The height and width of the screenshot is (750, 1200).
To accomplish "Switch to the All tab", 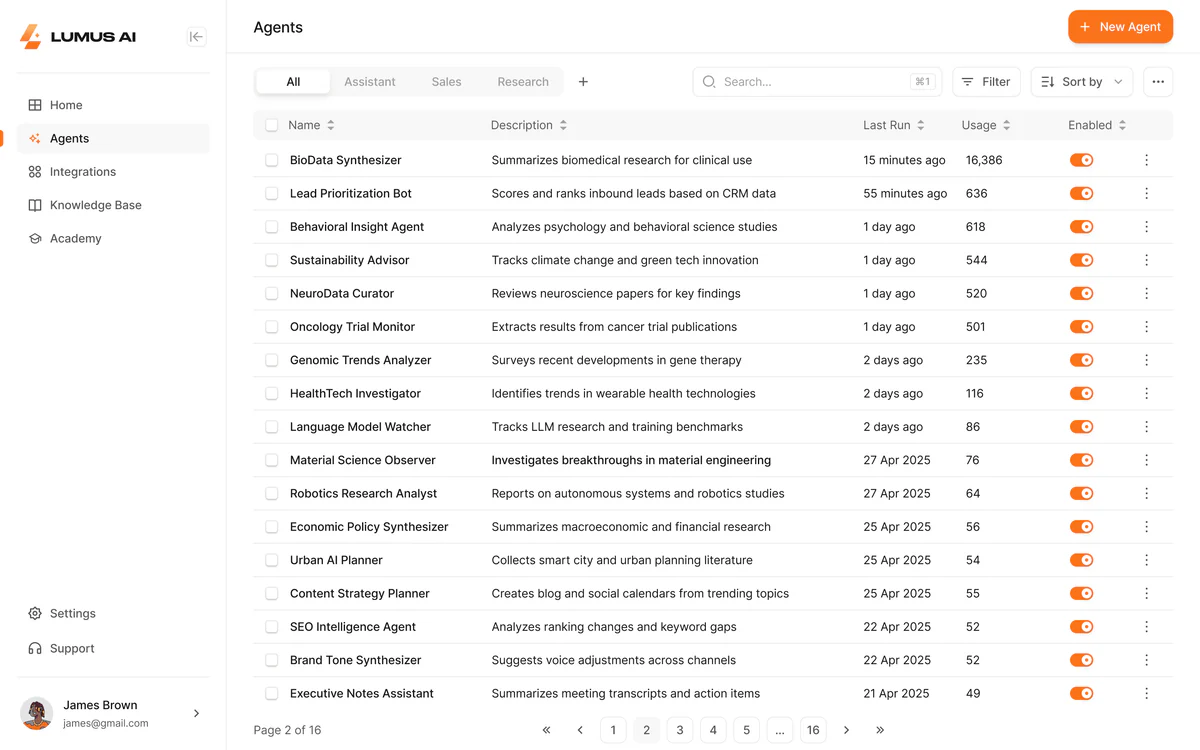I will (293, 82).
